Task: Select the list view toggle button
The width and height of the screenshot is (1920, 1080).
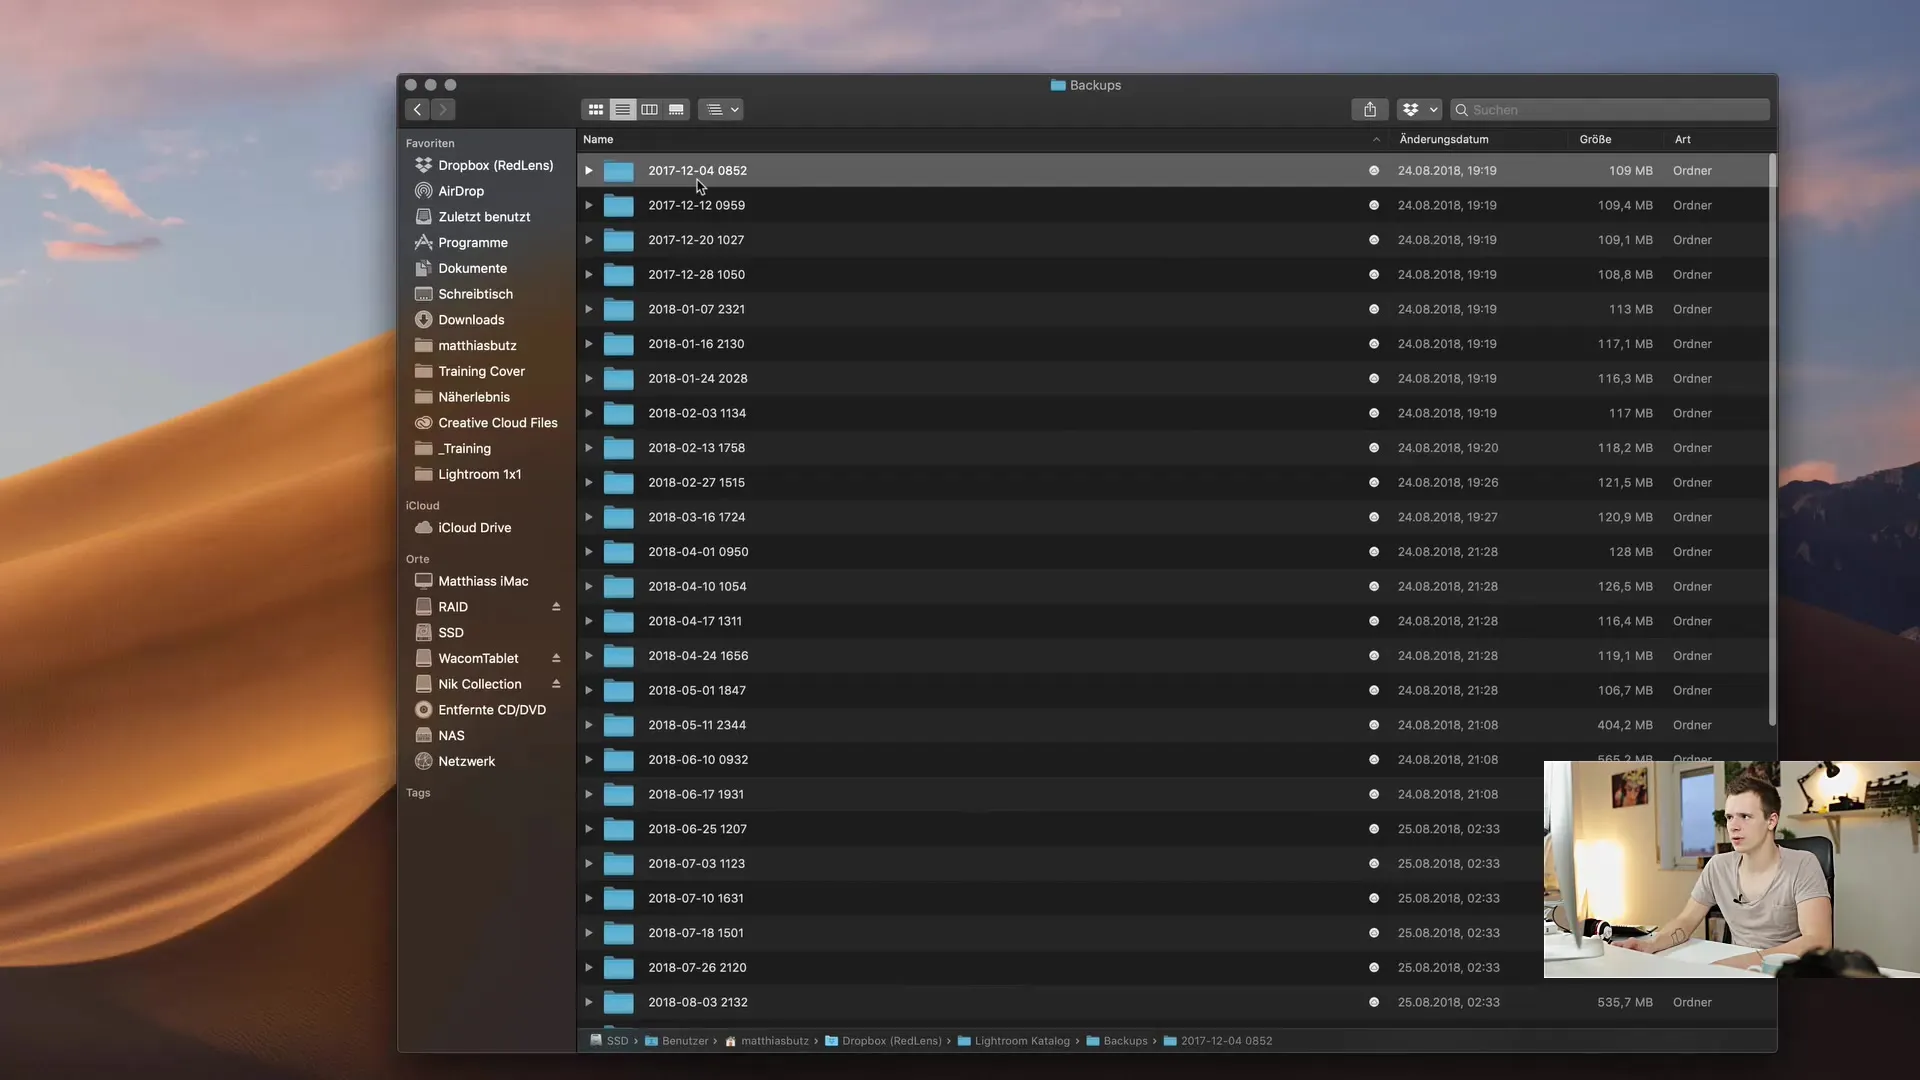Action: click(x=621, y=109)
